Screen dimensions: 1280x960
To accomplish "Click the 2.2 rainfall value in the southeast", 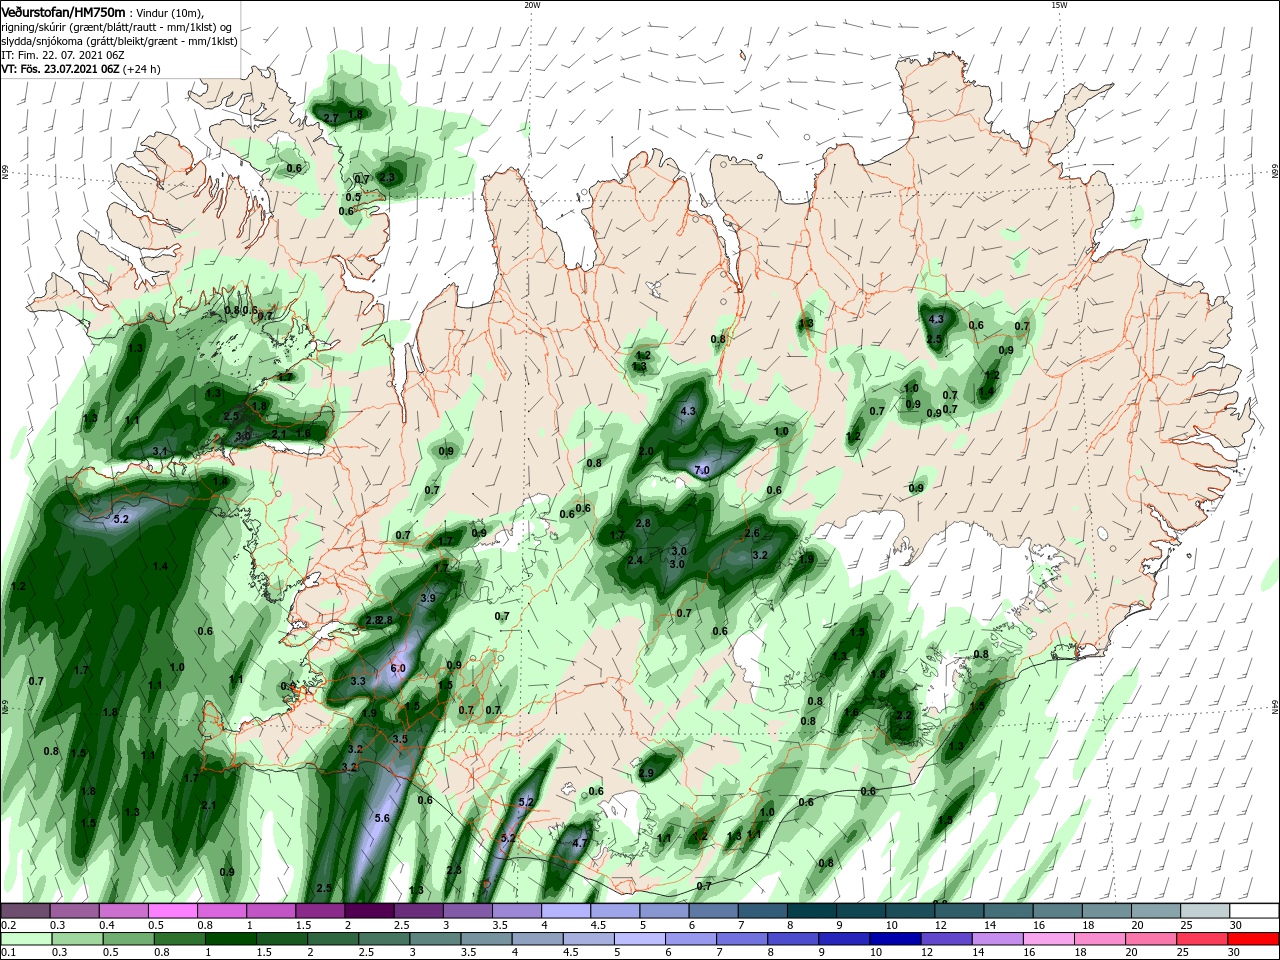I will click(904, 715).
